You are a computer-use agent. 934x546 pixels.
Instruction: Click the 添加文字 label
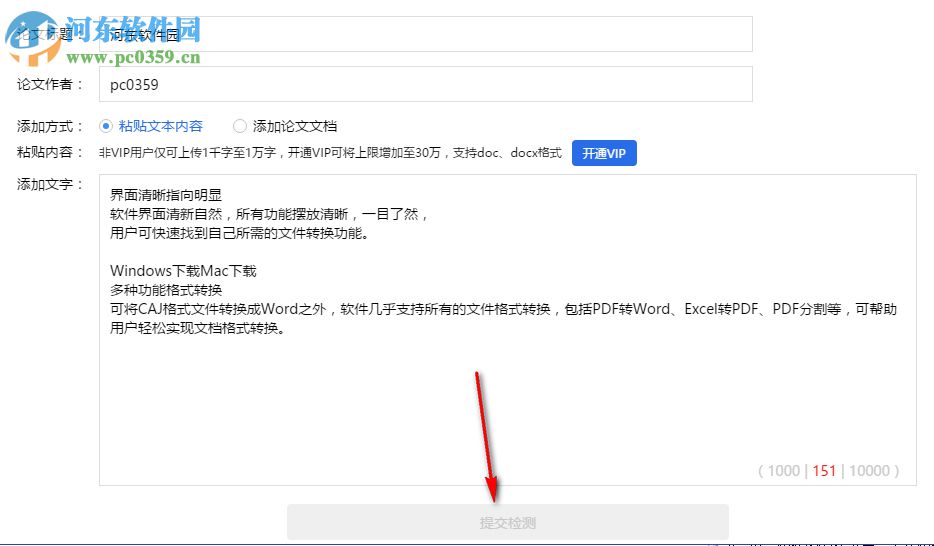[x=50, y=185]
